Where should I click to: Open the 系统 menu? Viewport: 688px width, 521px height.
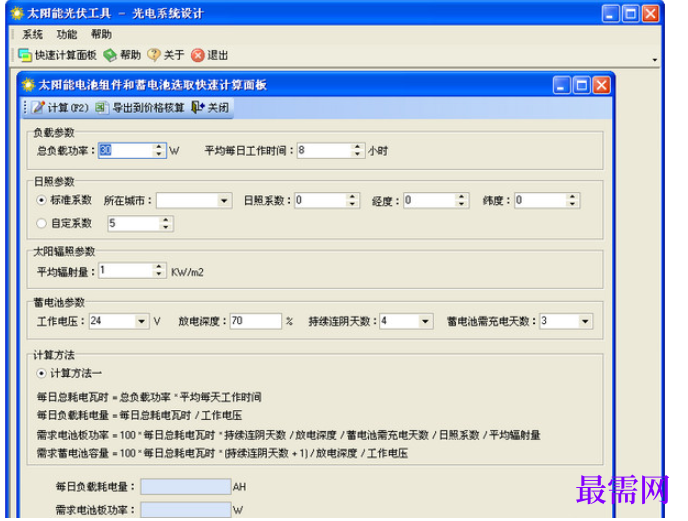(x=32, y=34)
